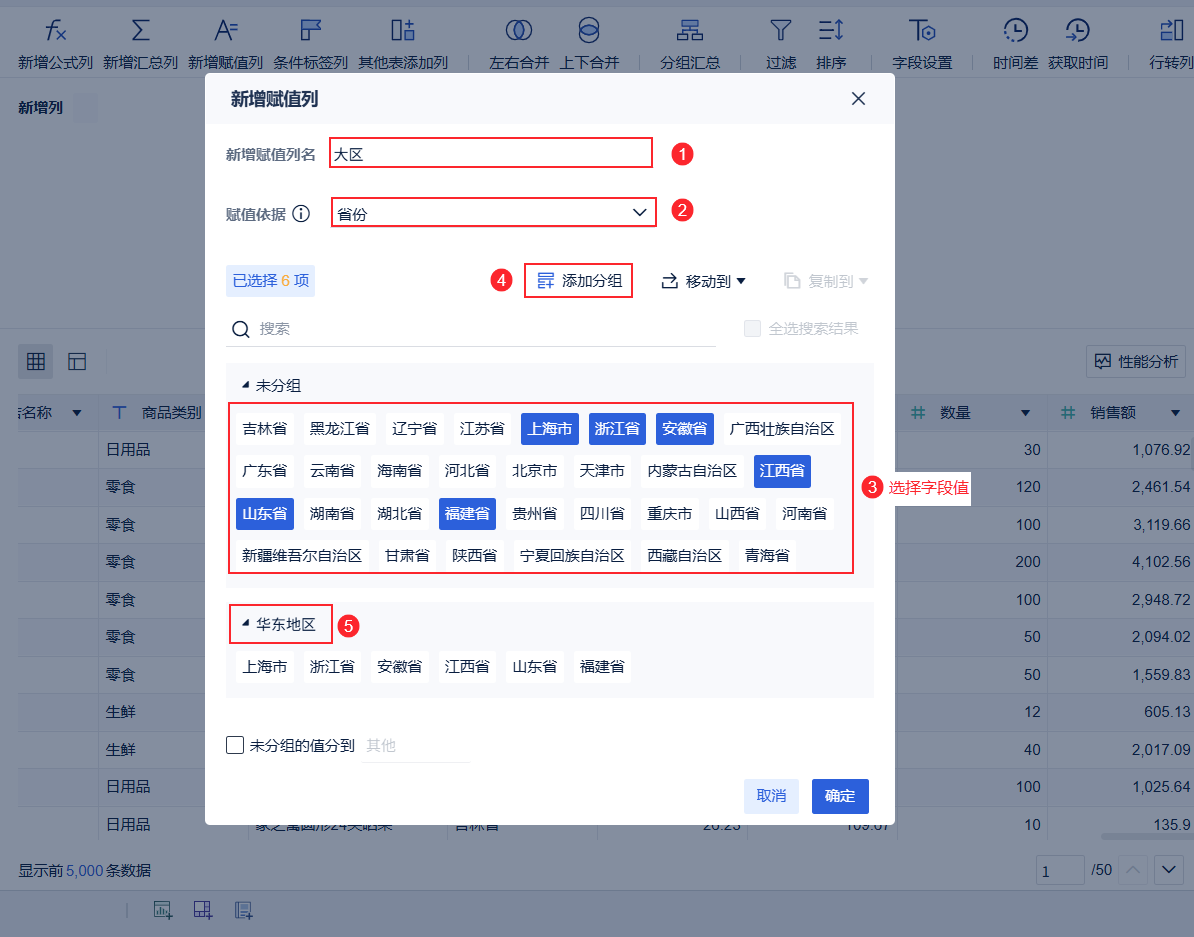Toggle the 未分组的值分到 checkbox

tap(235, 745)
